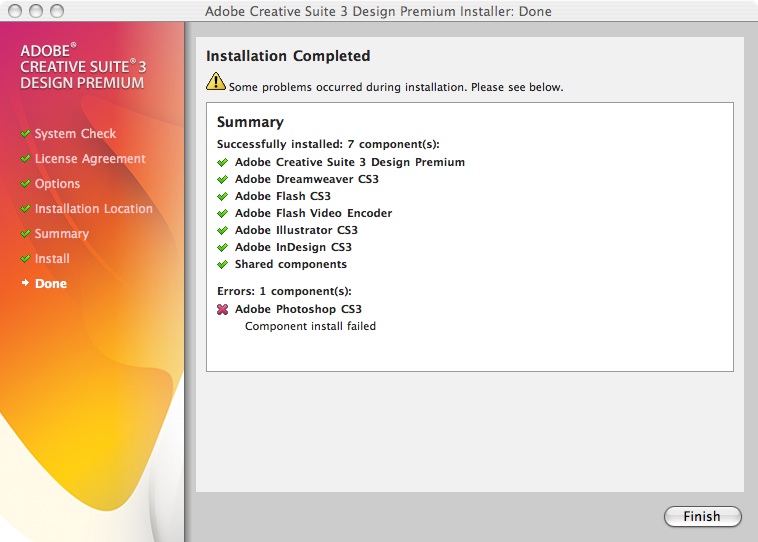Click the checkmark next to Summary sidebar step
Image resolution: width=758 pixels, height=542 pixels.
point(26,234)
